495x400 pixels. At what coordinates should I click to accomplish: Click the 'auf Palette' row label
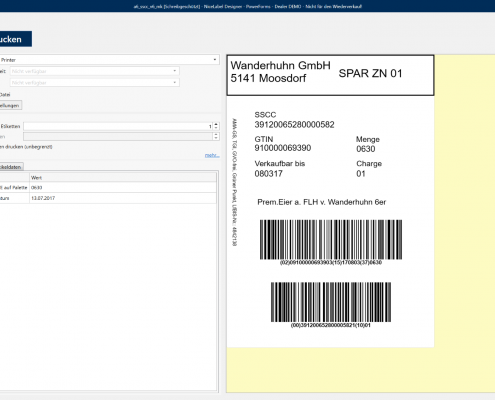click(x=14, y=187)
